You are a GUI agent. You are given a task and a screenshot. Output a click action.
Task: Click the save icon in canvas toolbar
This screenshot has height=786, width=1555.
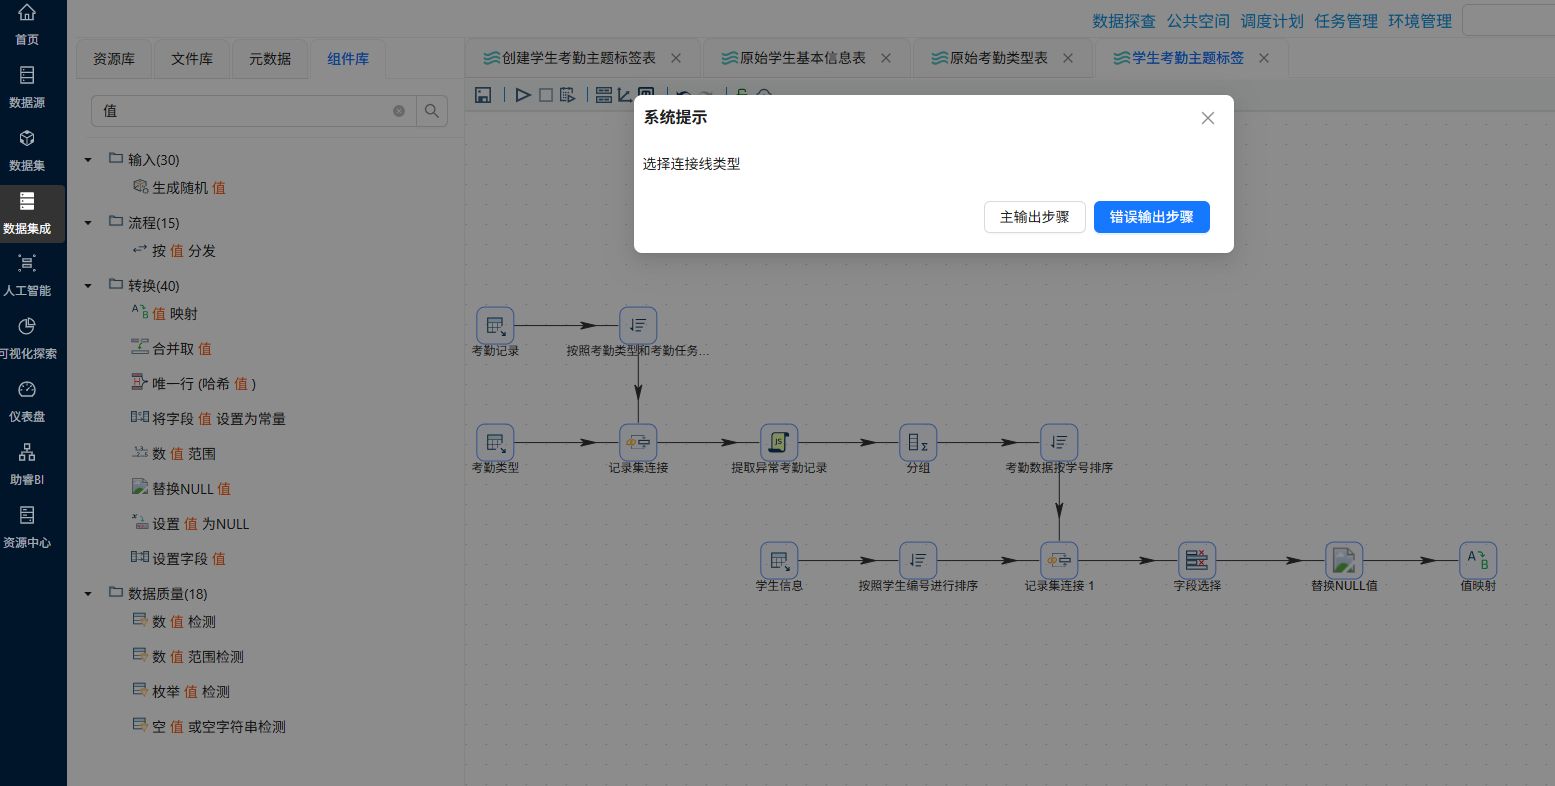click(483, 95)
